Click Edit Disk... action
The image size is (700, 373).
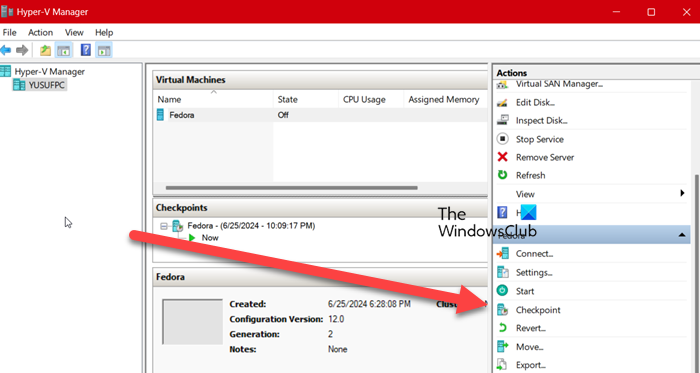535,103
